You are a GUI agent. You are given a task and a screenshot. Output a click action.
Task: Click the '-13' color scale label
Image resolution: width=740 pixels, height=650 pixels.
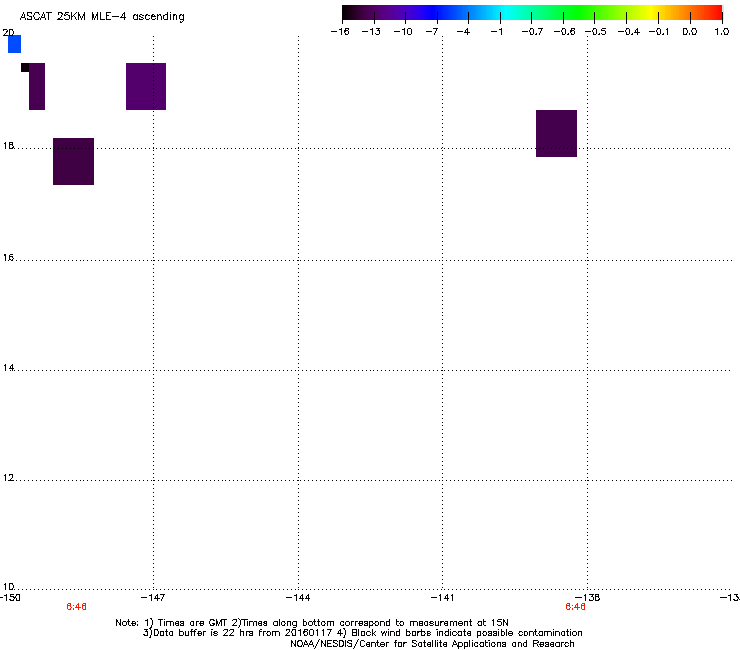(371, 32)
